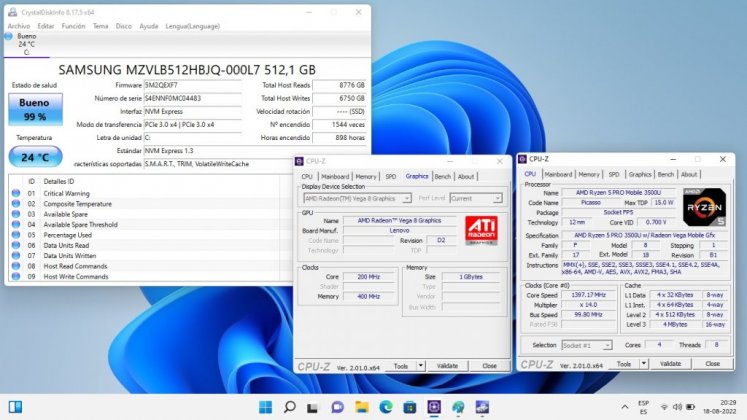The width and height of the screenshot is (747, 420).
Task: Open Archivo menu in CrystalDiskInfo
Action: [x=19, y=26]
